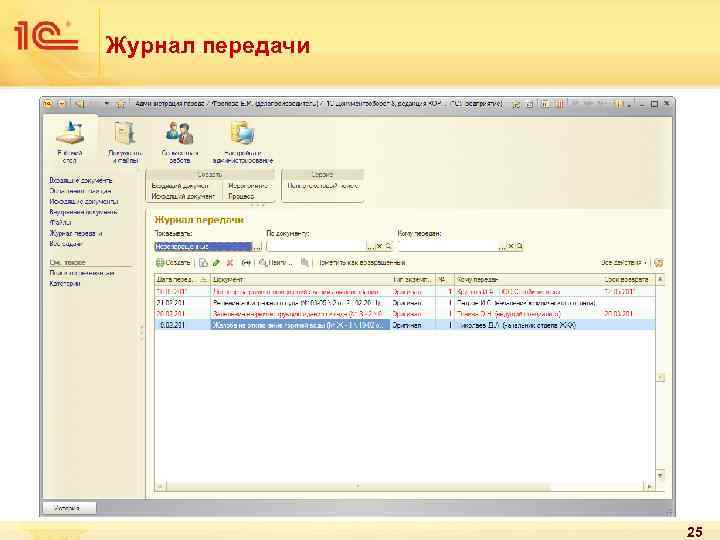Open Полнотекстовый поиск in the Сервис panel
The height and width of the screenshot is (540, 720).
tap(323, 186)
